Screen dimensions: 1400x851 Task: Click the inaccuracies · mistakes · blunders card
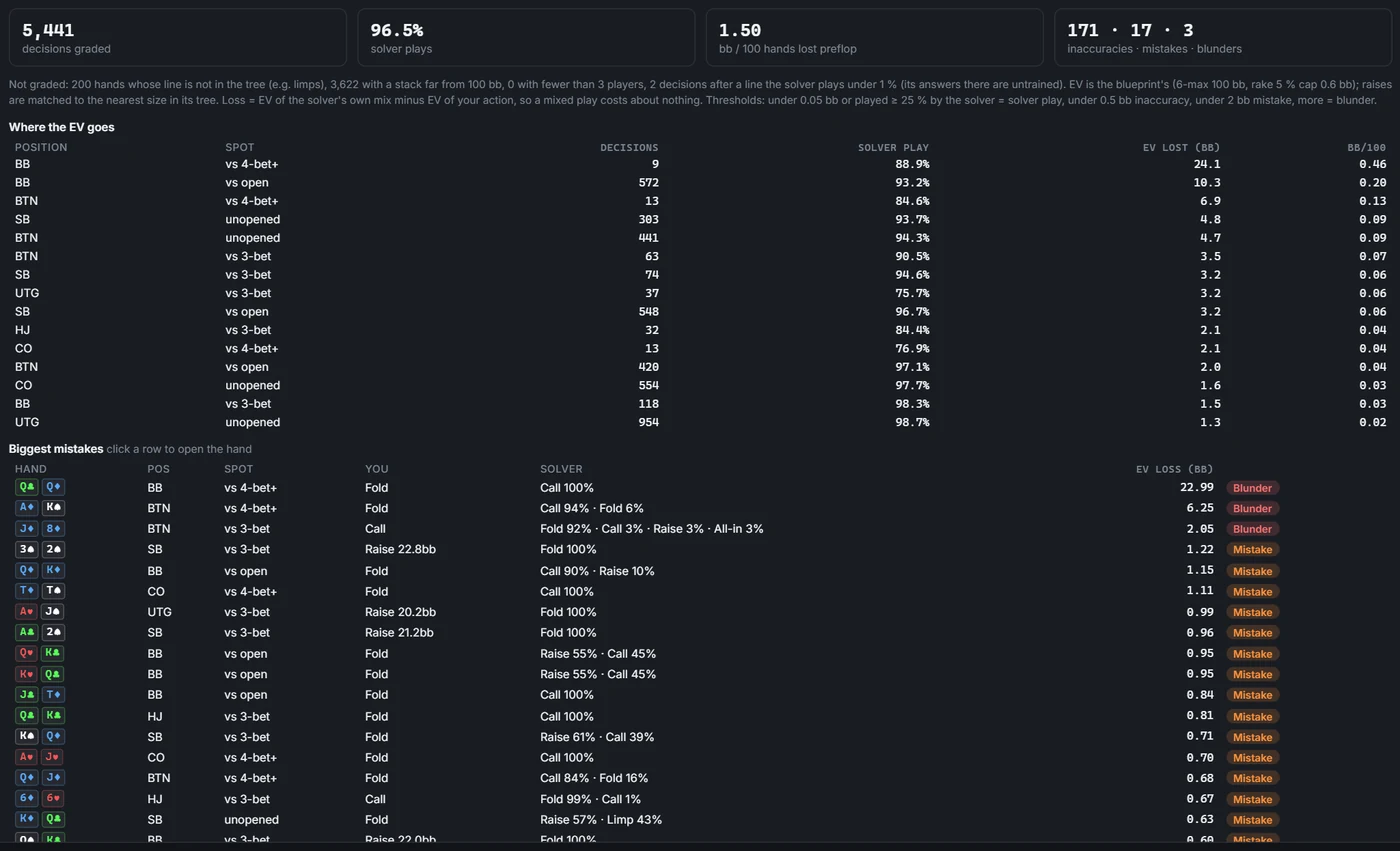[1223, 38]
